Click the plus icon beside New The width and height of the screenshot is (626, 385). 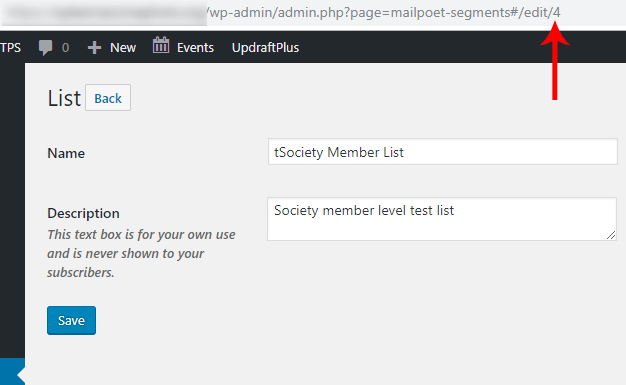(94, 48)
